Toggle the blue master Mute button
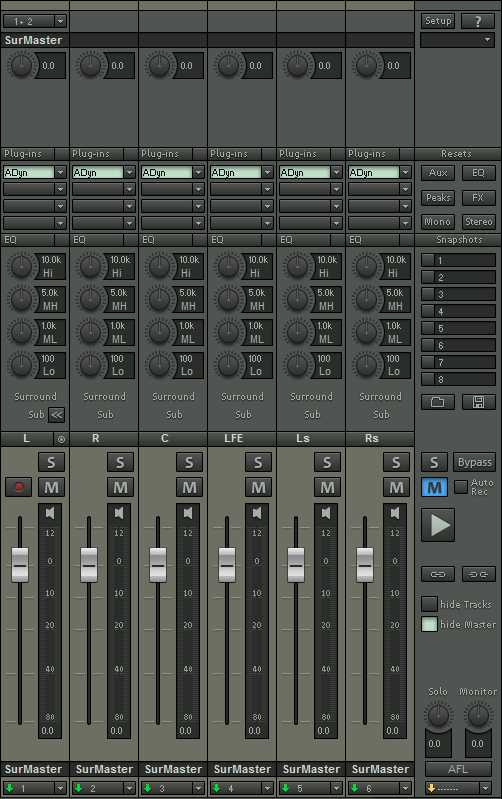 point(435,488)
